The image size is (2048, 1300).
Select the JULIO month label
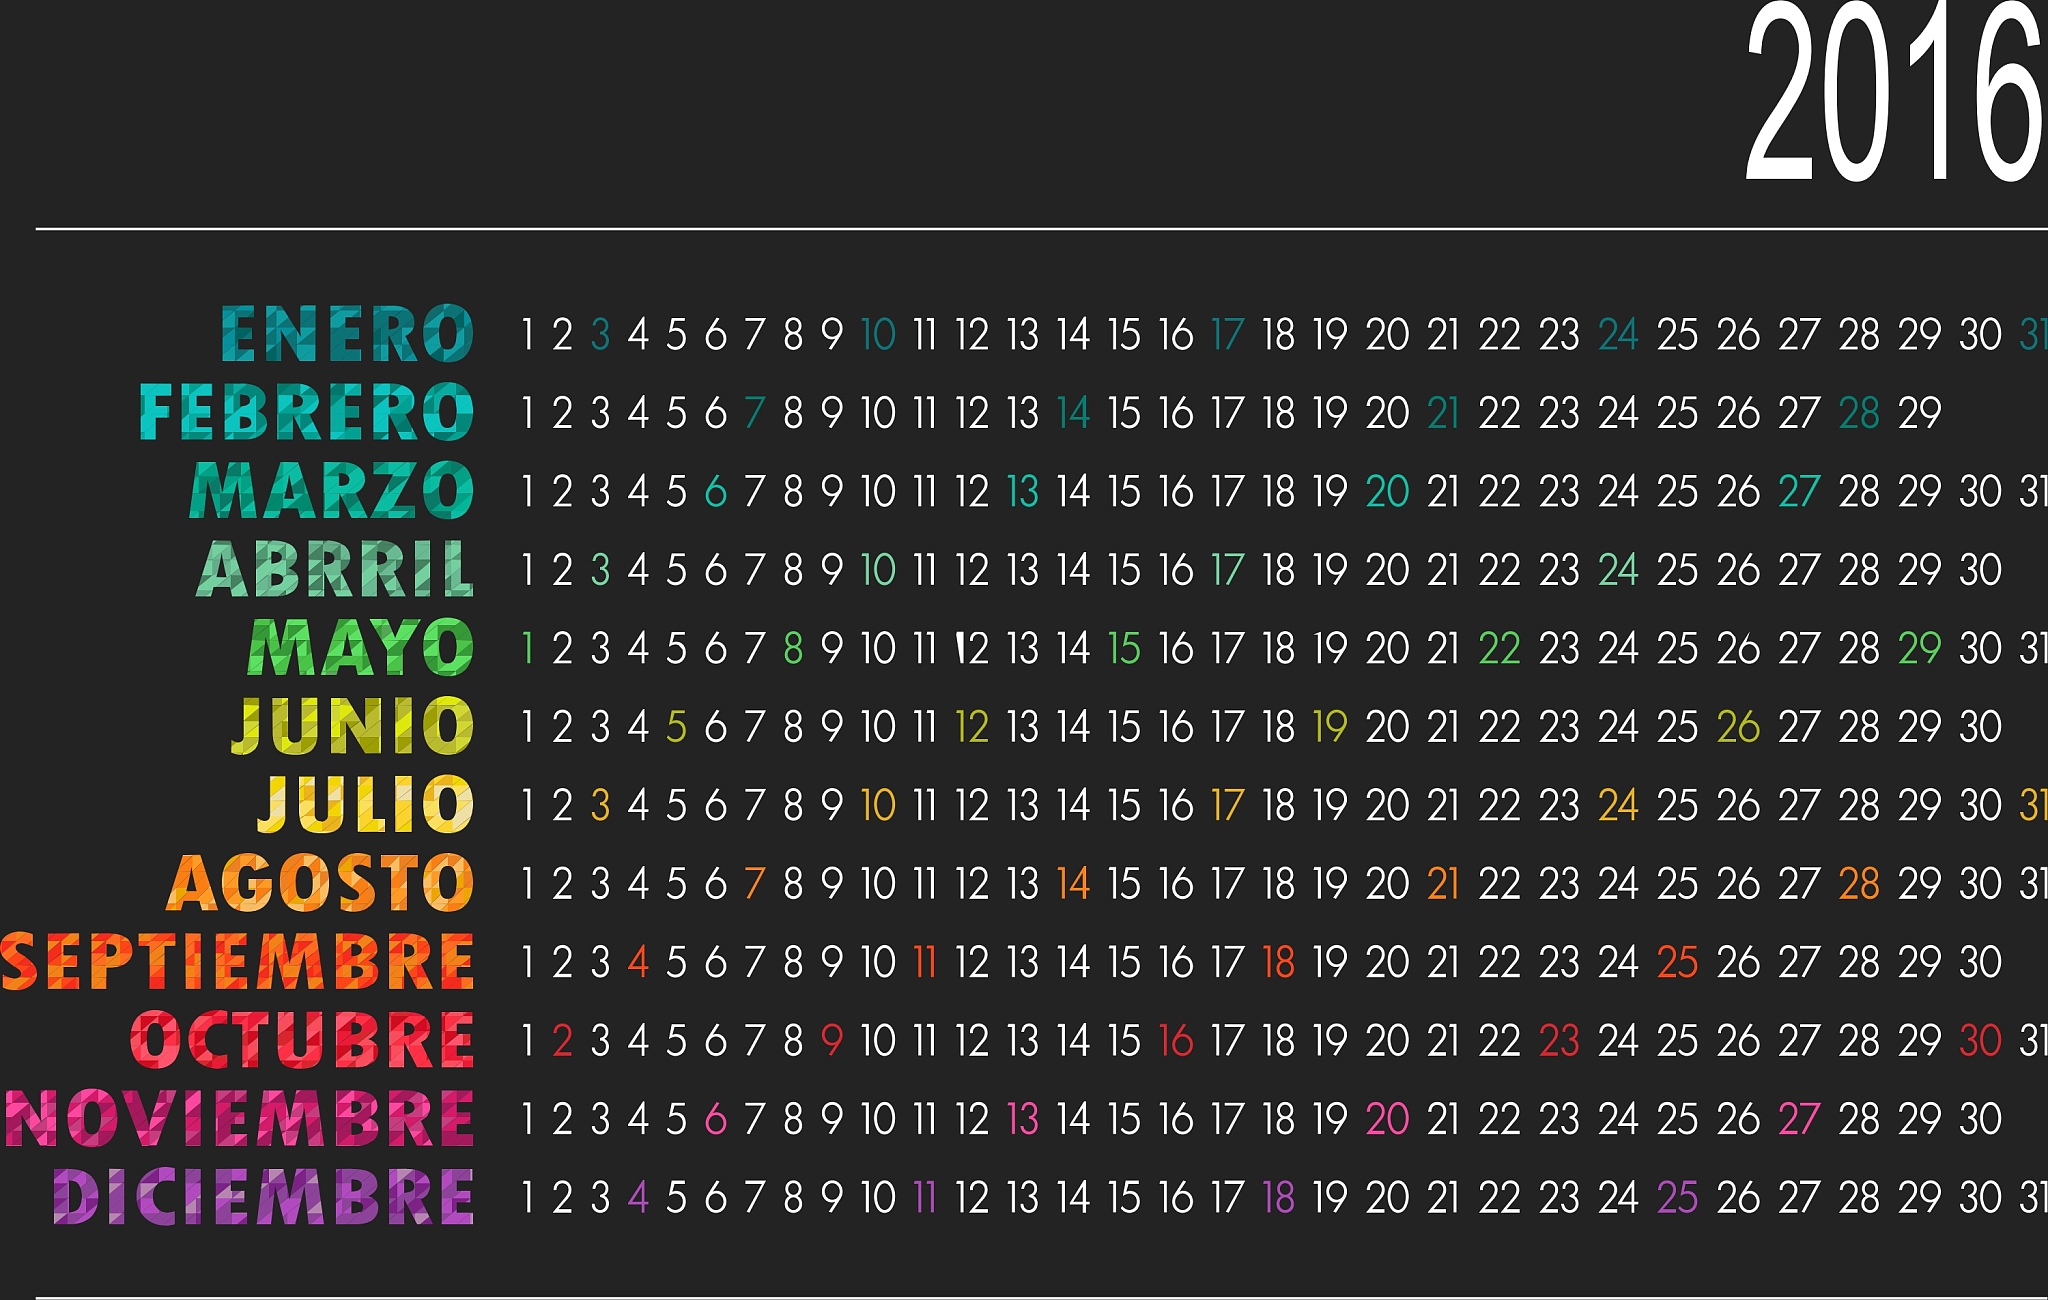366,805
